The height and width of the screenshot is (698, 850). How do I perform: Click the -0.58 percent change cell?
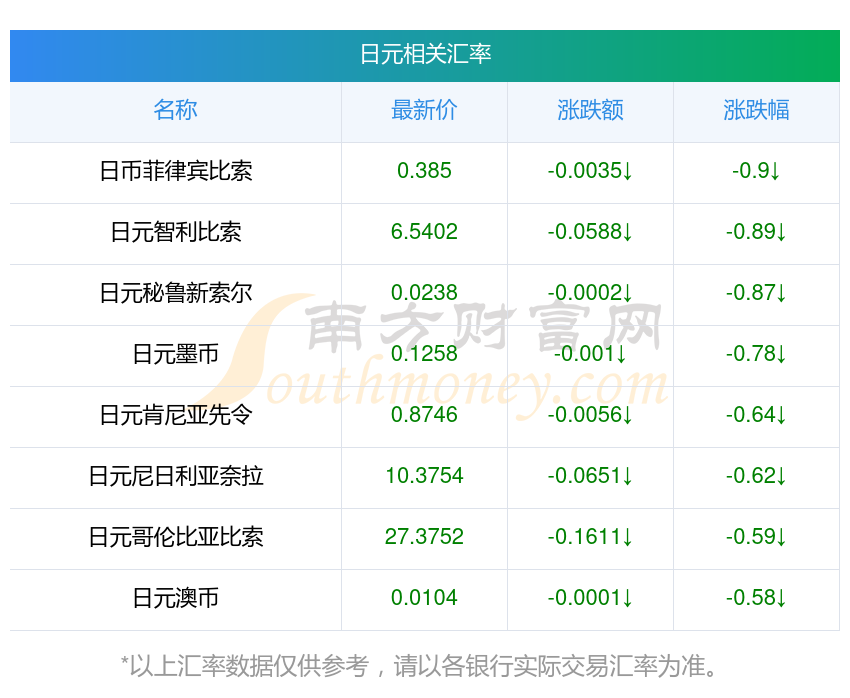pos(756,598)
